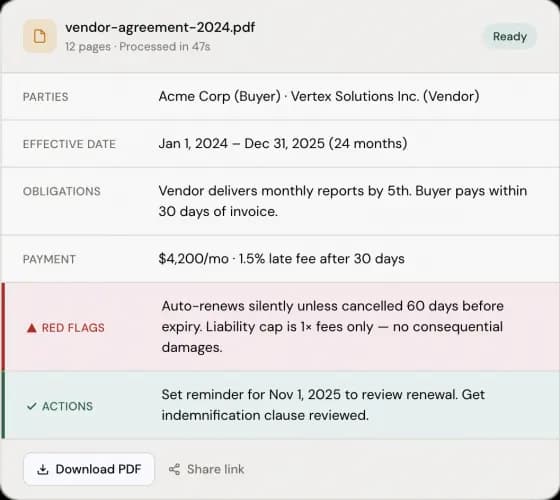Select the Obligations row label
This screenshot has height=500, width=560.
pyautogui.click(x=62, y=191)
